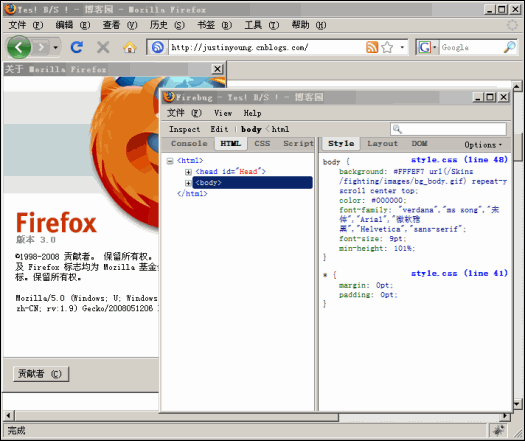
Task: Maximize the Firebug window
Action: 490,97
